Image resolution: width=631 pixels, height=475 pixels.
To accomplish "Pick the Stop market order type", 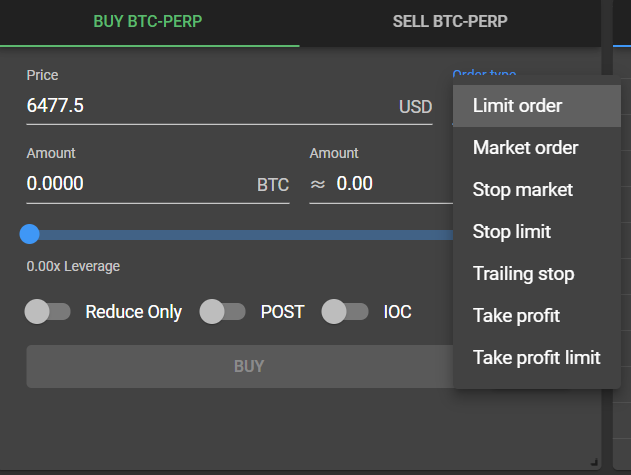I will tap(523, 190).
